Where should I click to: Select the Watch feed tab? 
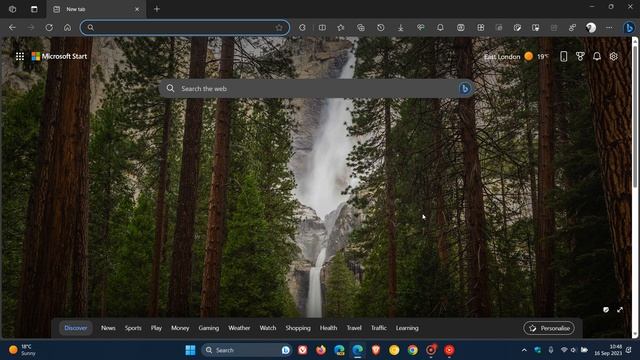point(268,328)
